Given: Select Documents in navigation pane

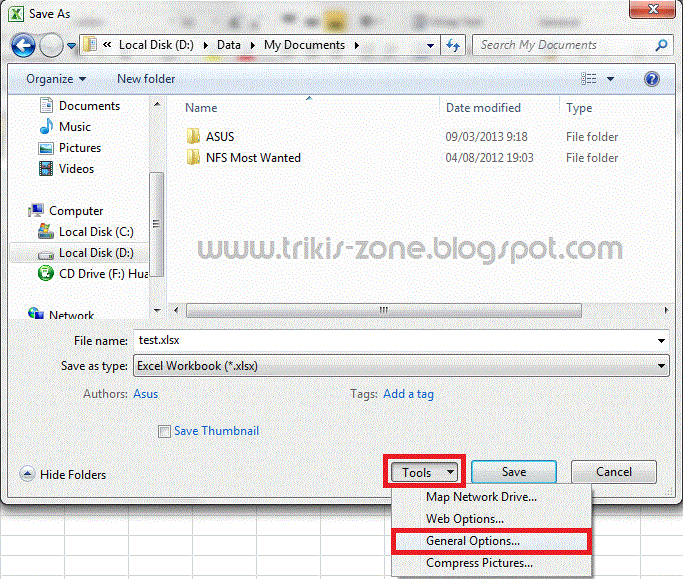Looking at the screenshot, I should [89, 106].
